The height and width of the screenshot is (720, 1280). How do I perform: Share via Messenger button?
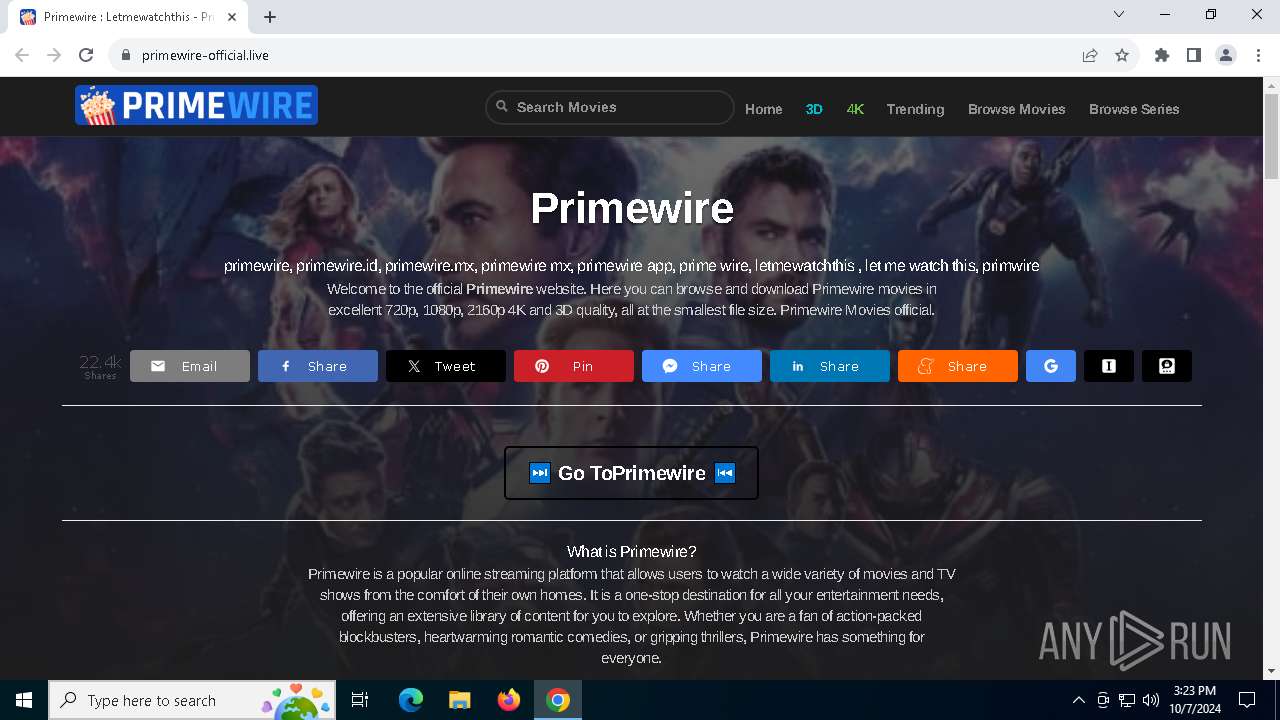pos(702,366)
